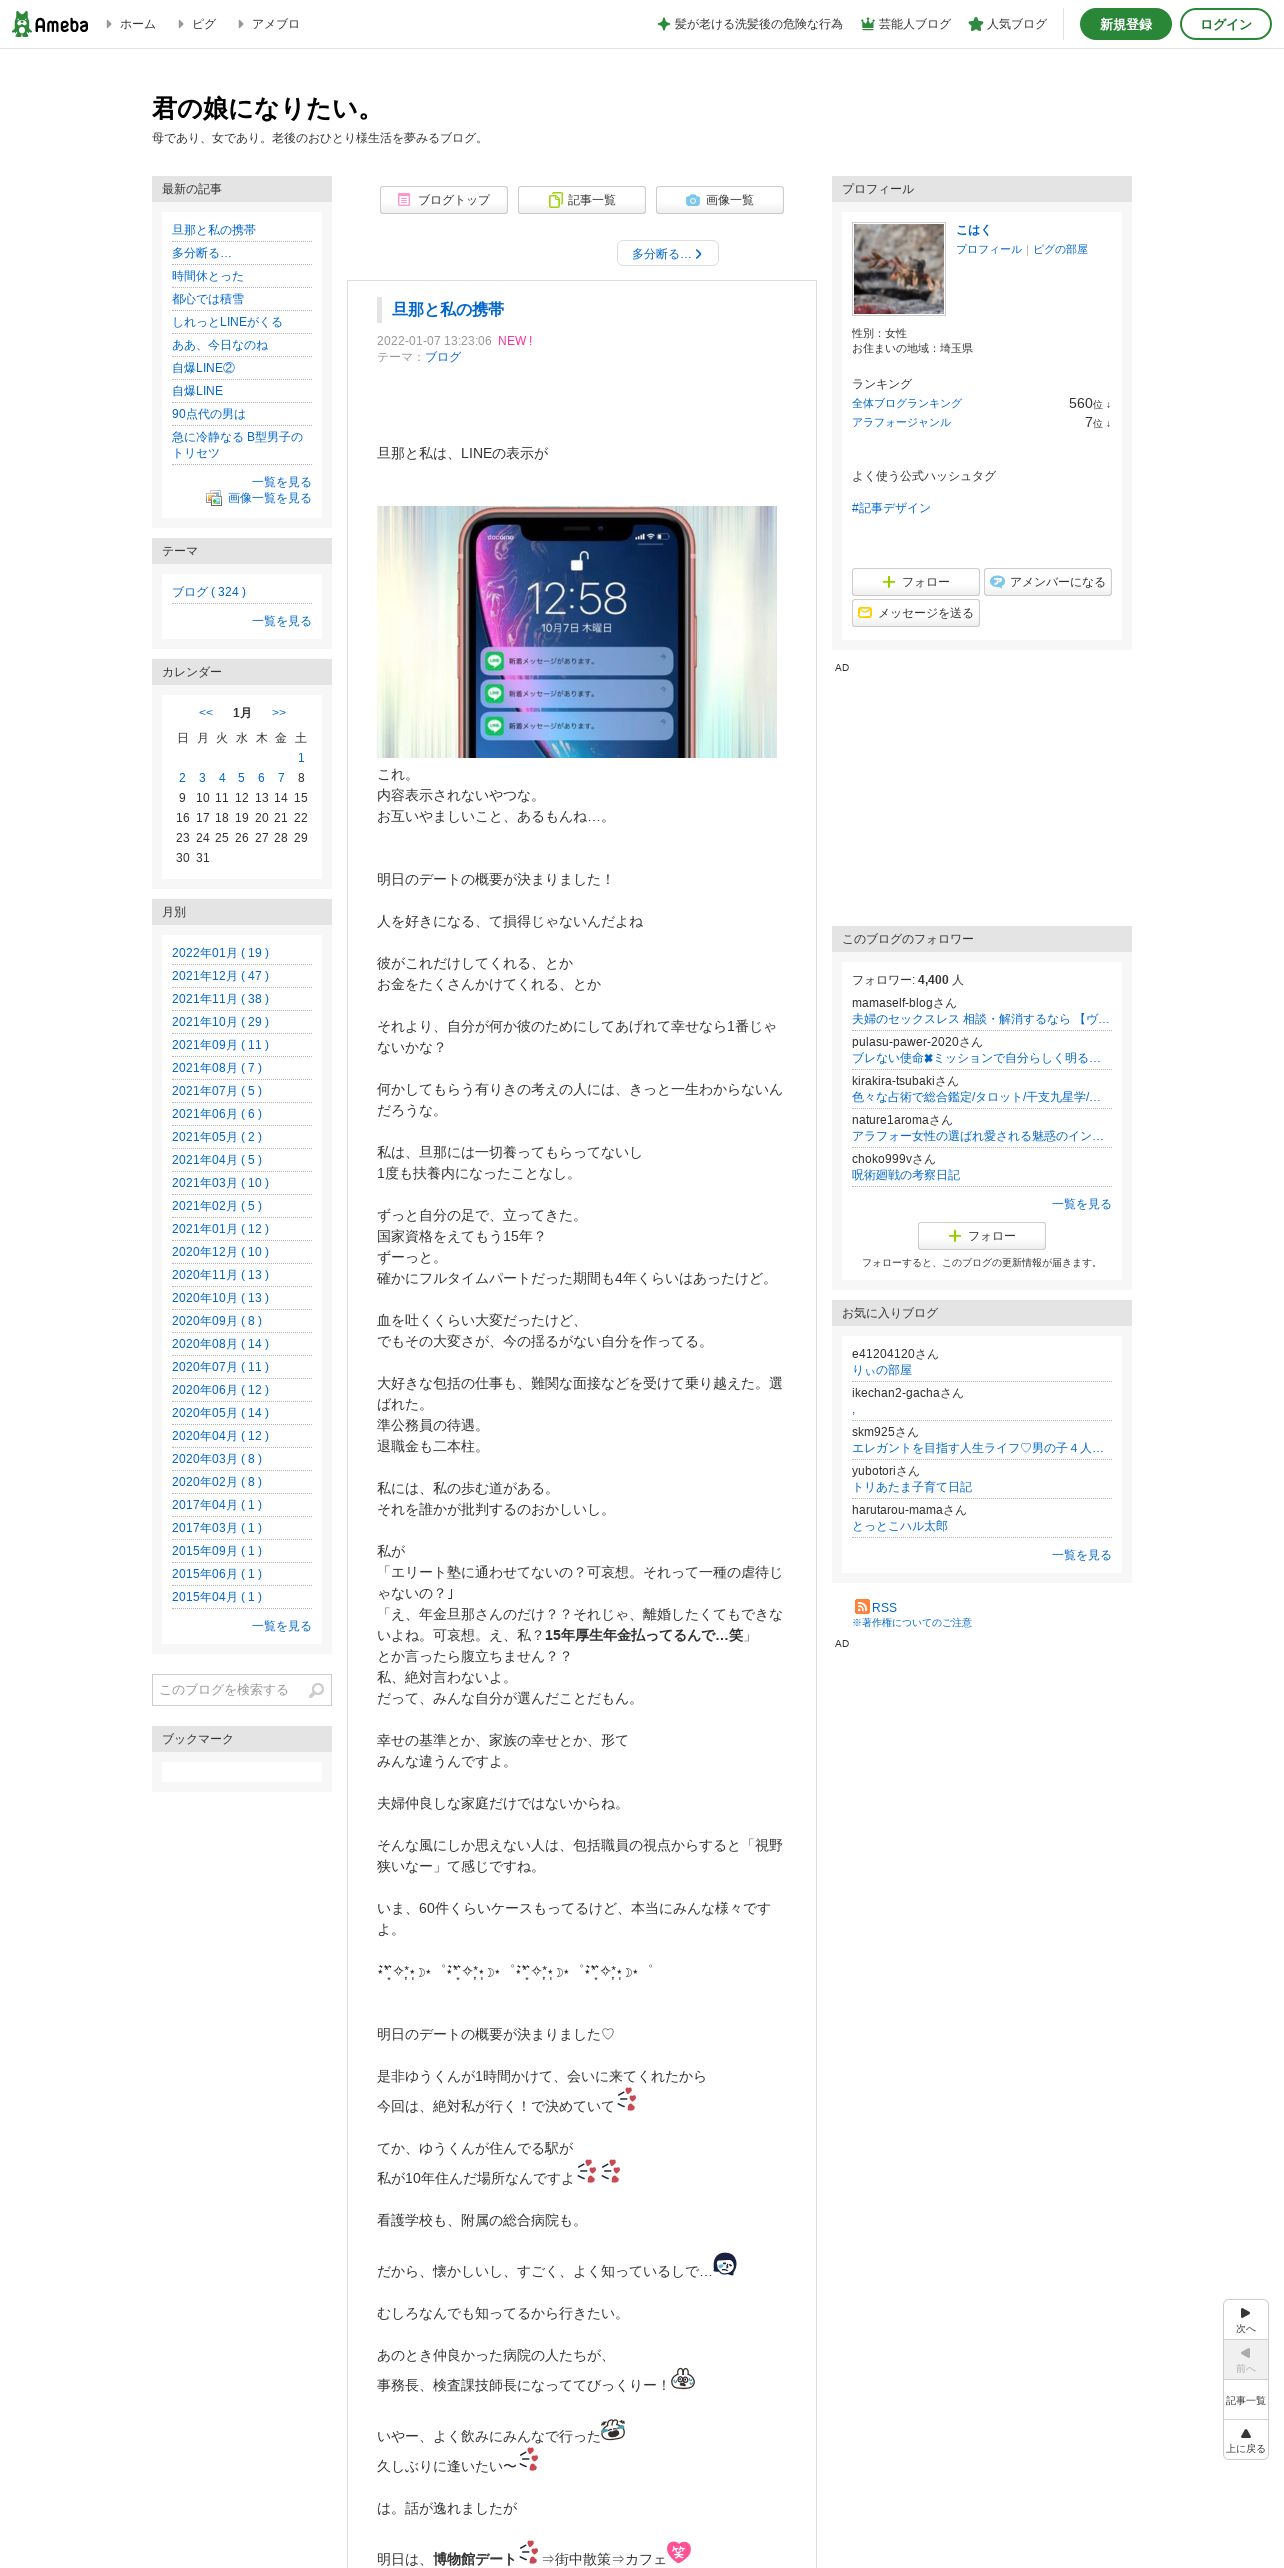Viewport: 1284px width, 2568px height.
Task: Open archive 2022年01月 ( 19 )
Action: pos(221,953)
